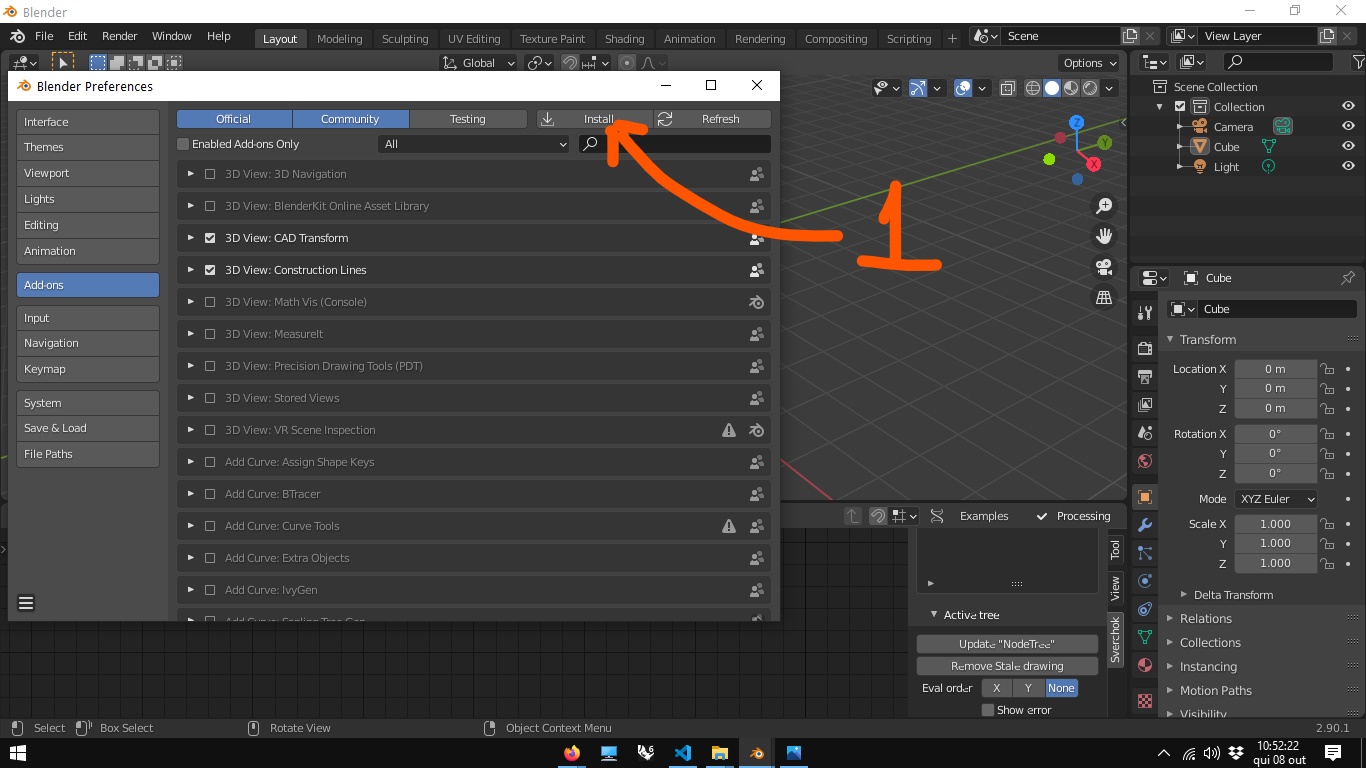This screenshot has width=1366, height=768.
Task: Disable the 3D View: CAD Transform add-on
Action: [210, 238]
